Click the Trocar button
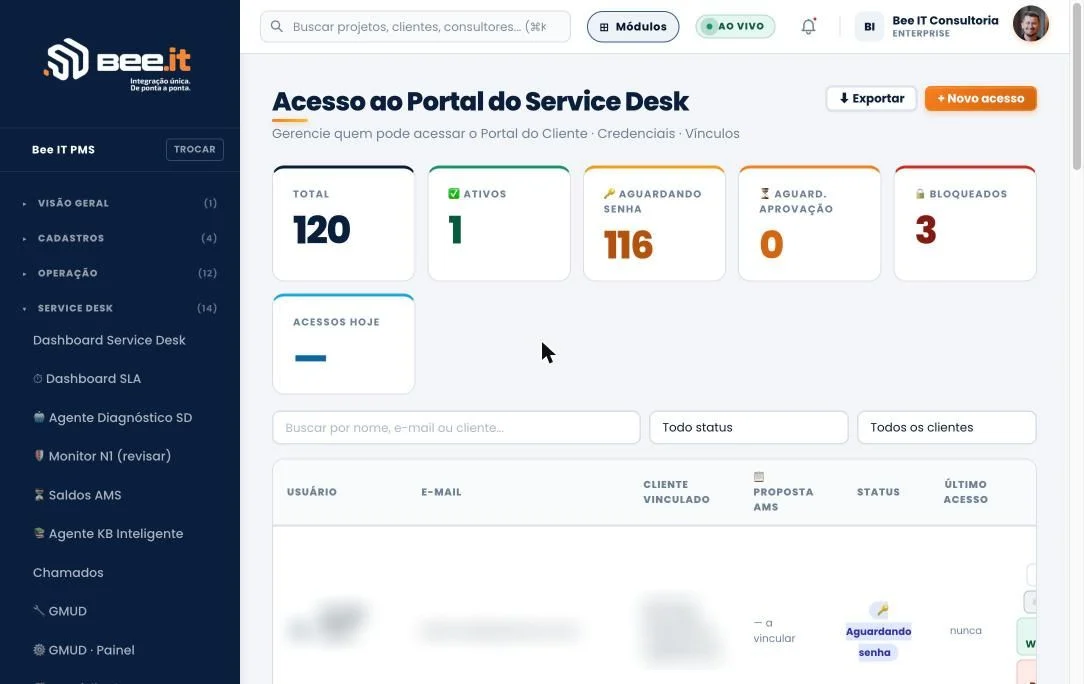Viewport: 1084px width, 684px height. pos(194,149)
